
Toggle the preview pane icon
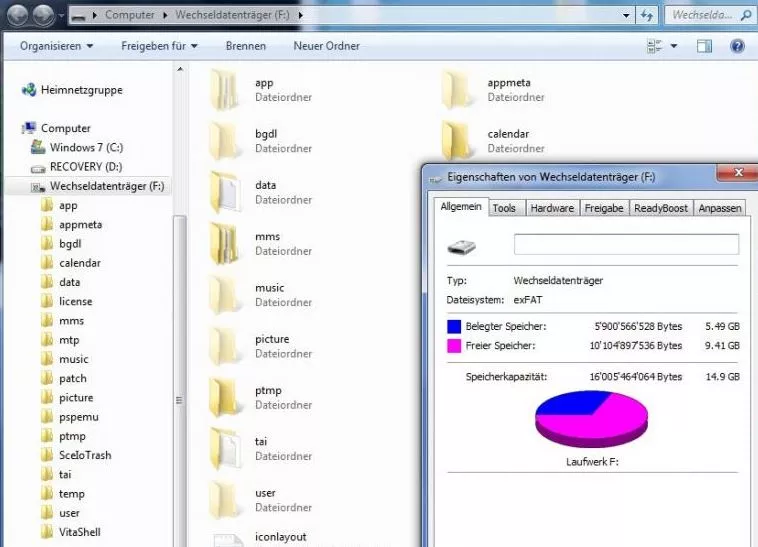click(704, 46)
